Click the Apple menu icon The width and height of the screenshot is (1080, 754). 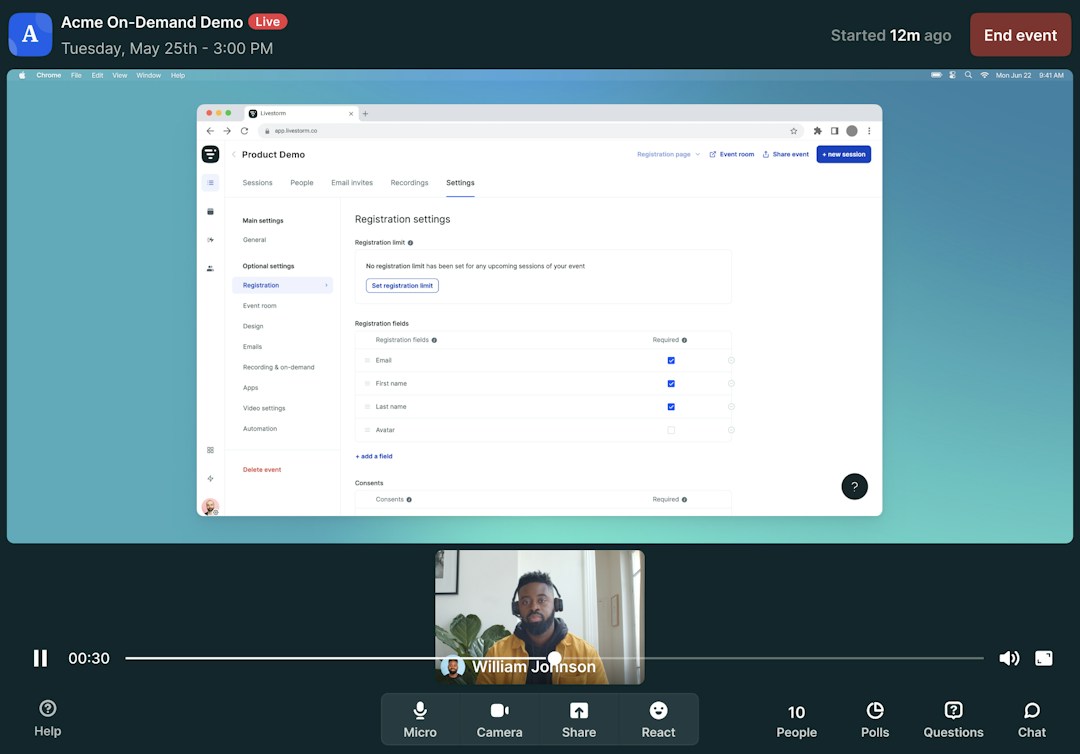tap(22, 76)
